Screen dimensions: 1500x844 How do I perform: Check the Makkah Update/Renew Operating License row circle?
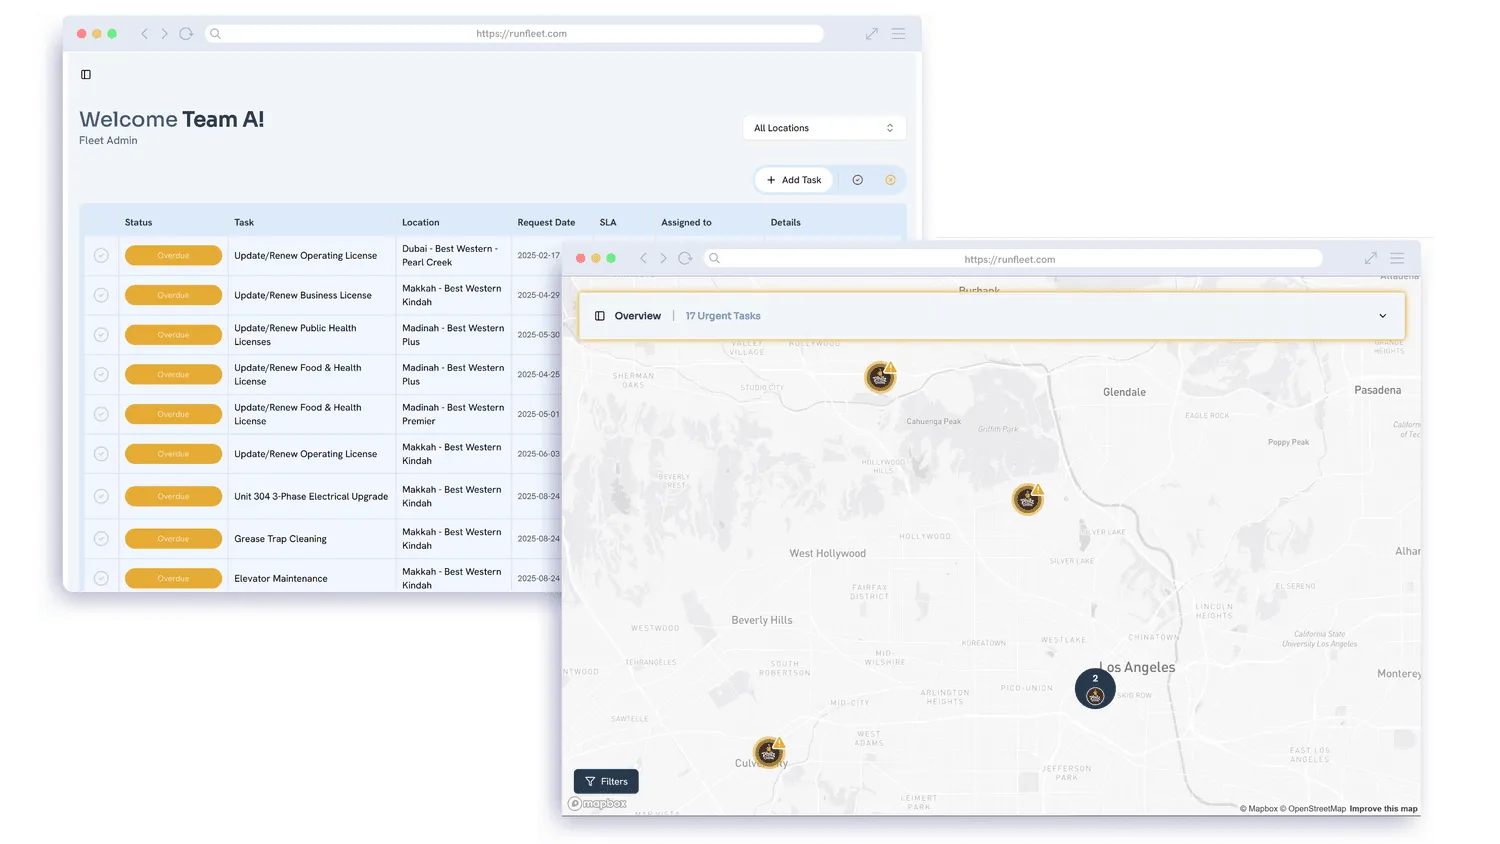(x=101, y=454)
